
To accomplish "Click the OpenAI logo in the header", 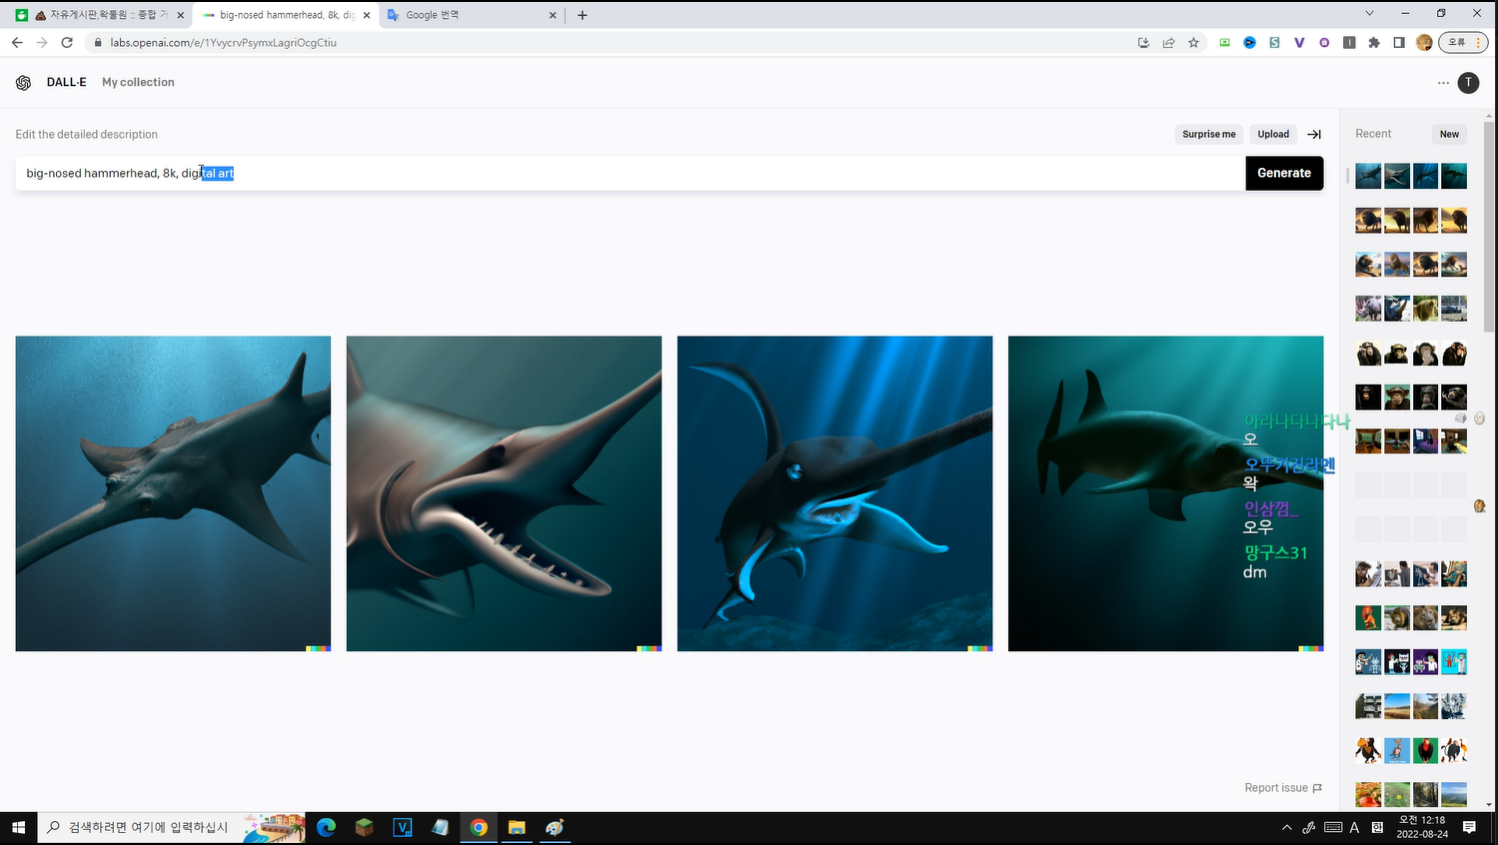I will 23,83.
